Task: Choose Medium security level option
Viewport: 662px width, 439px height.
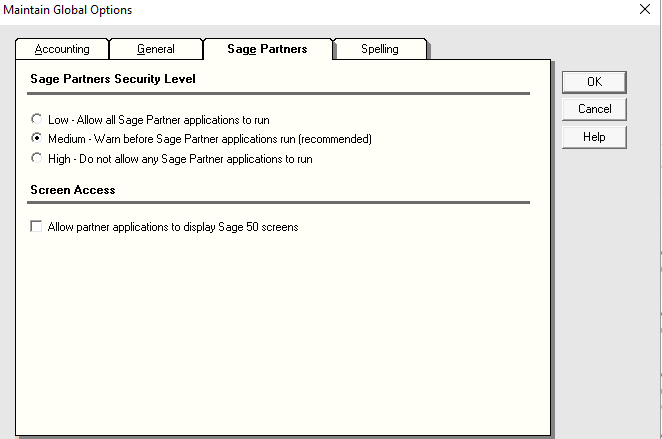Action: pos(37,138)
